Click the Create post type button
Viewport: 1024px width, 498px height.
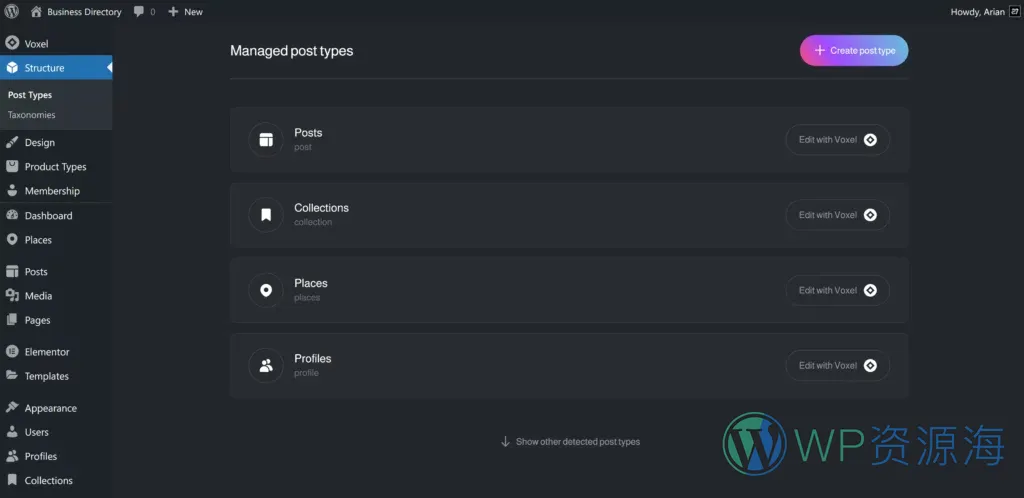(x=854, y=50)
